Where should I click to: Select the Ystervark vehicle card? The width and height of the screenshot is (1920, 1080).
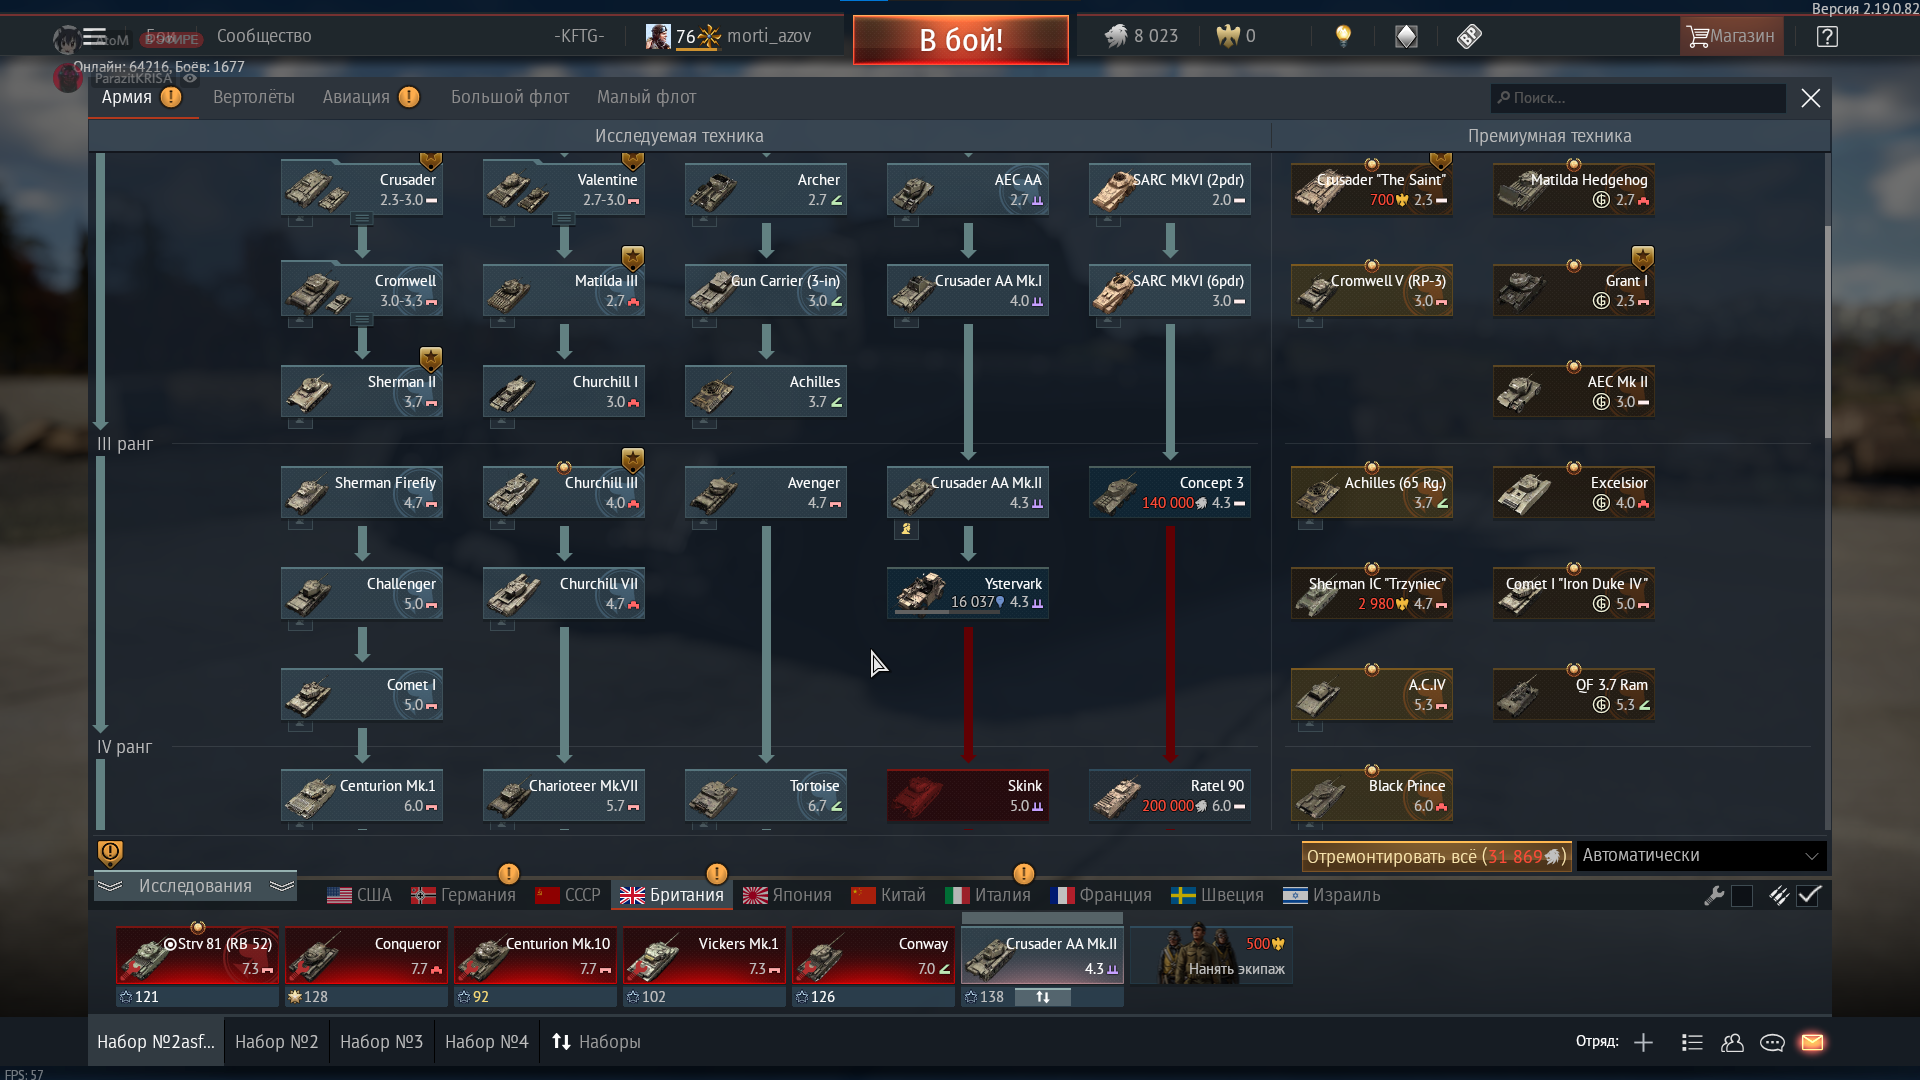click(968, 592)
